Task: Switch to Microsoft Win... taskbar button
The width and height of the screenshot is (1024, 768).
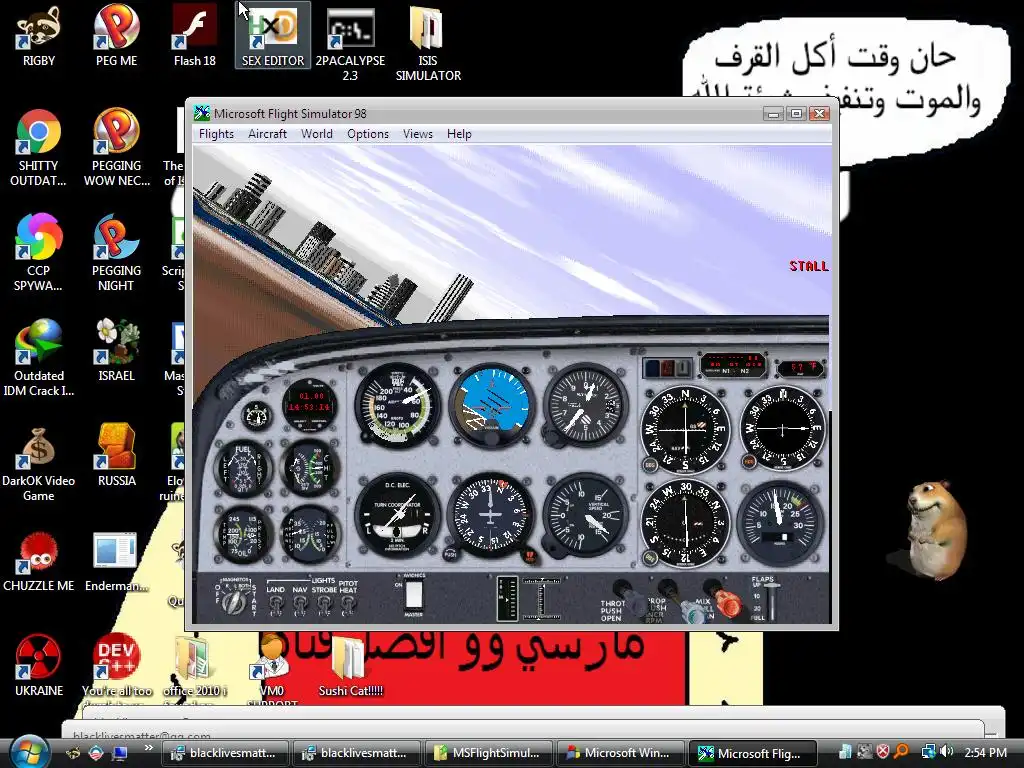Action: pyautogui.click(x=620, y=753)
